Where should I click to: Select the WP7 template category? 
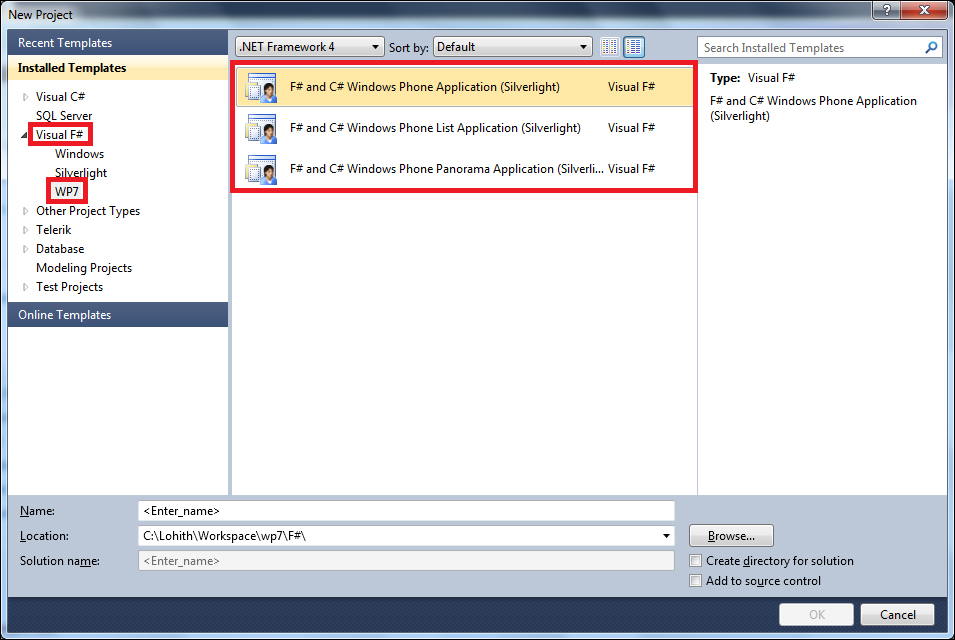pos(66,192)
